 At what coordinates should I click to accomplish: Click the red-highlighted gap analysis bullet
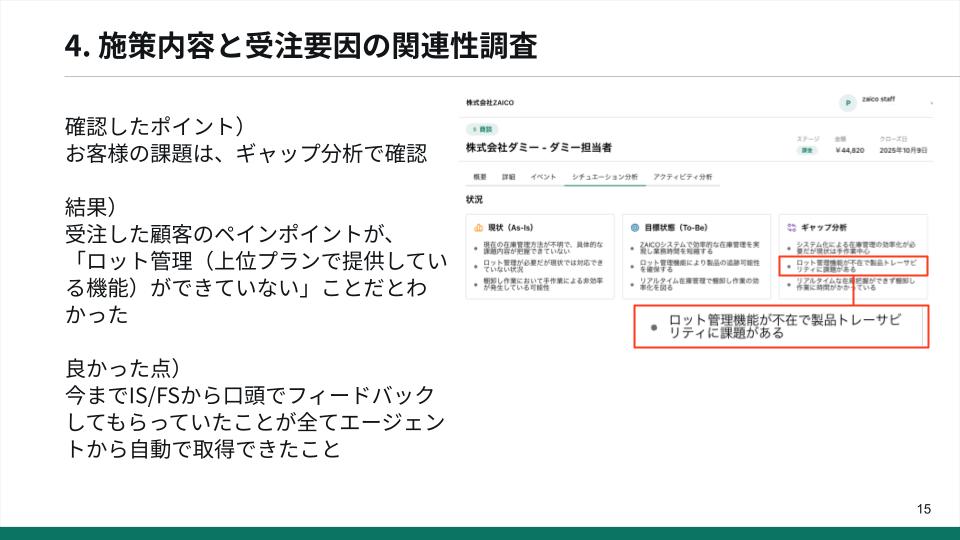[853, 266]
